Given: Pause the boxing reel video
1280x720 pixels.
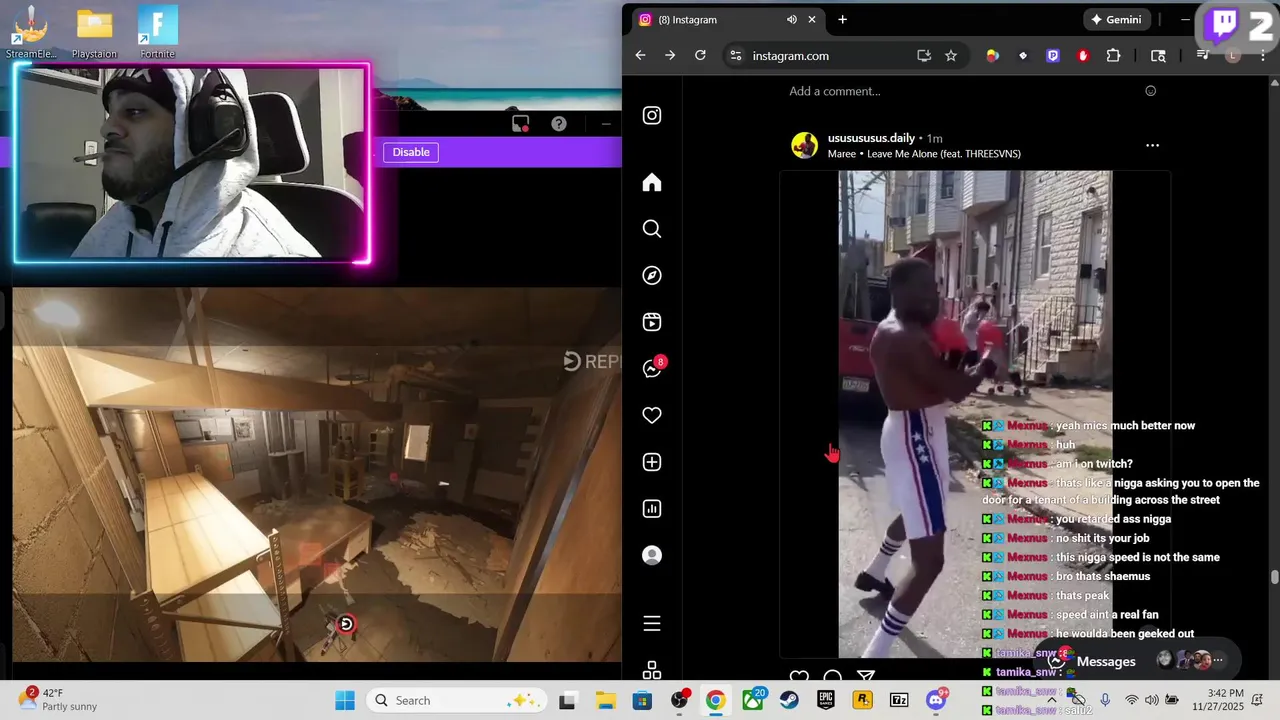Looking at the screenshot, I should (975, 414).
